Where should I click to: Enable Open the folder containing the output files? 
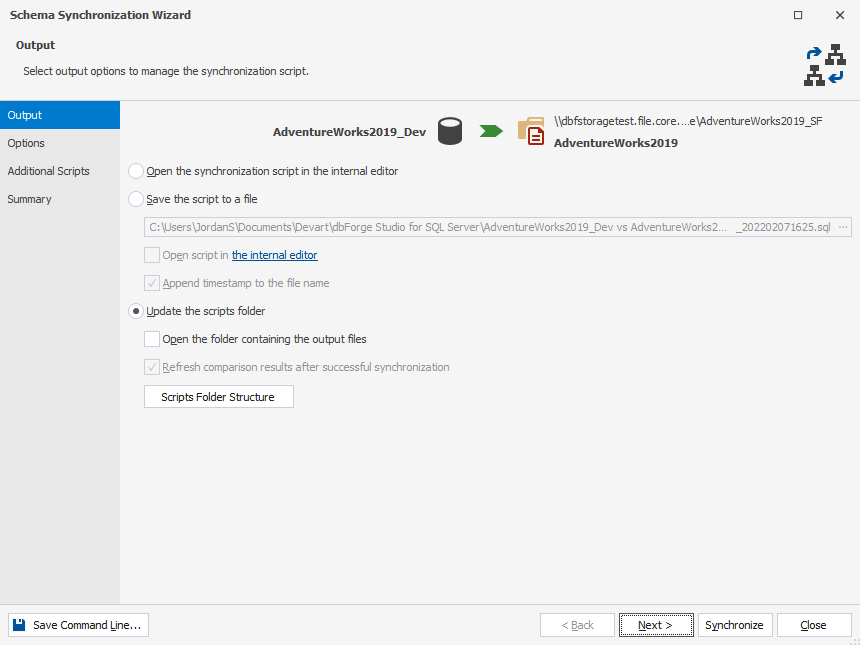tap(152, 339)
